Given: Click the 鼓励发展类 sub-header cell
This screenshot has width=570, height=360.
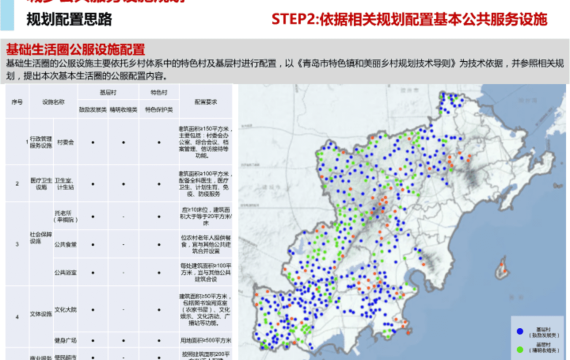Looking at the screenshot, I should click(x=93, y=109).
